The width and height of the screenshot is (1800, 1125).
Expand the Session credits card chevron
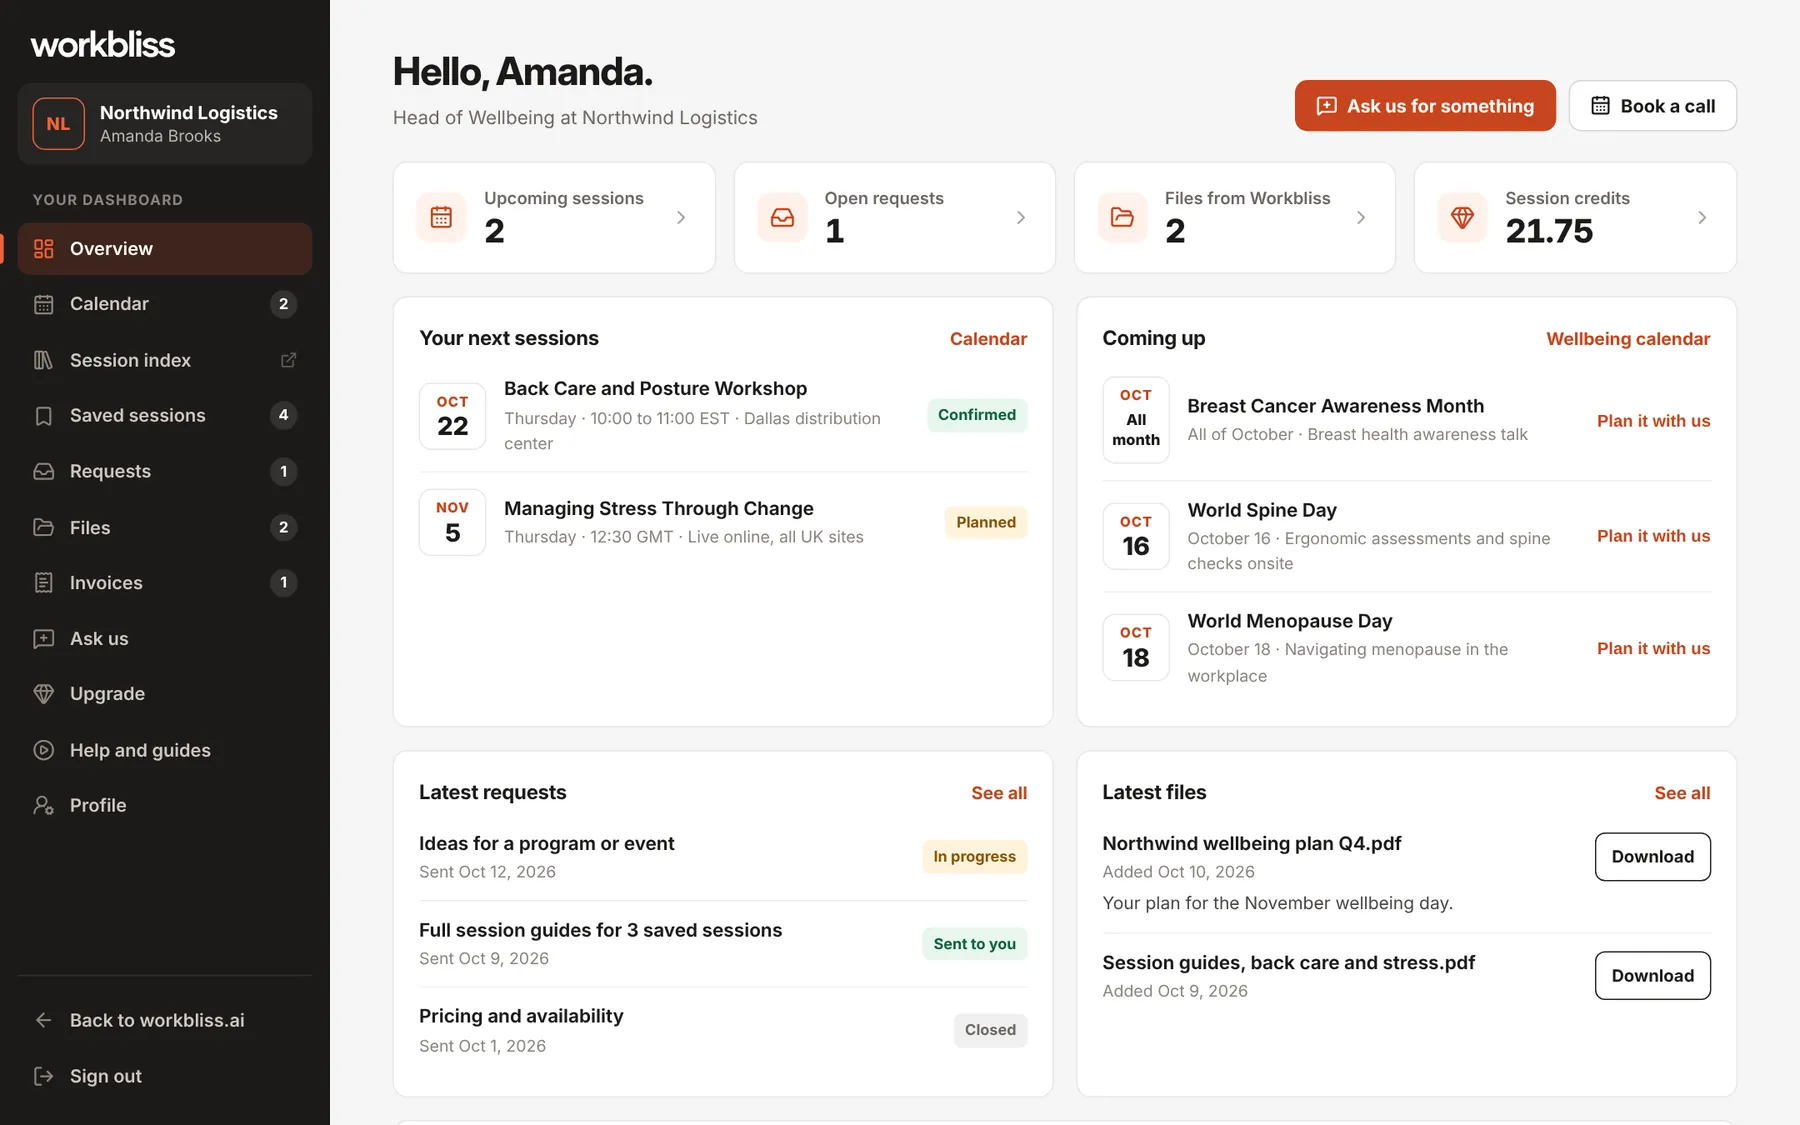1702,217
